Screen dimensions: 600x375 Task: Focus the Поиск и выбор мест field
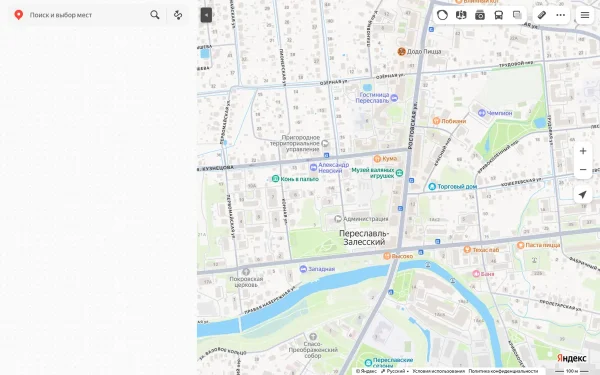[87, 15]
